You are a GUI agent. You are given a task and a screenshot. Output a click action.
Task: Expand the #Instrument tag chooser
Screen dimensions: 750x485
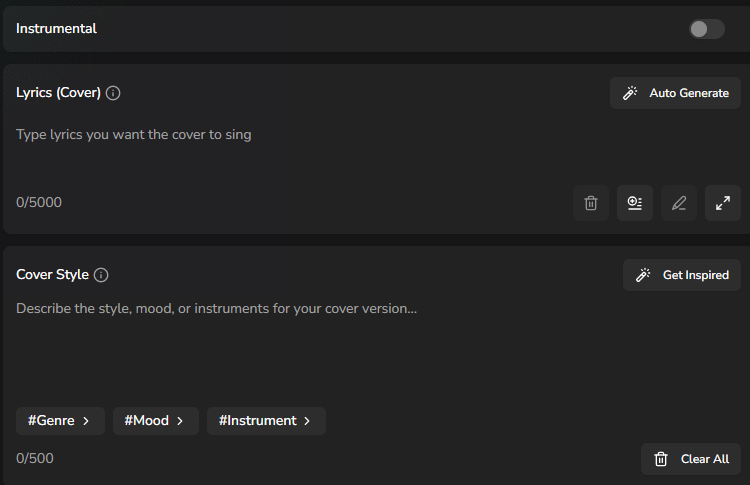(x=266, y=421)
